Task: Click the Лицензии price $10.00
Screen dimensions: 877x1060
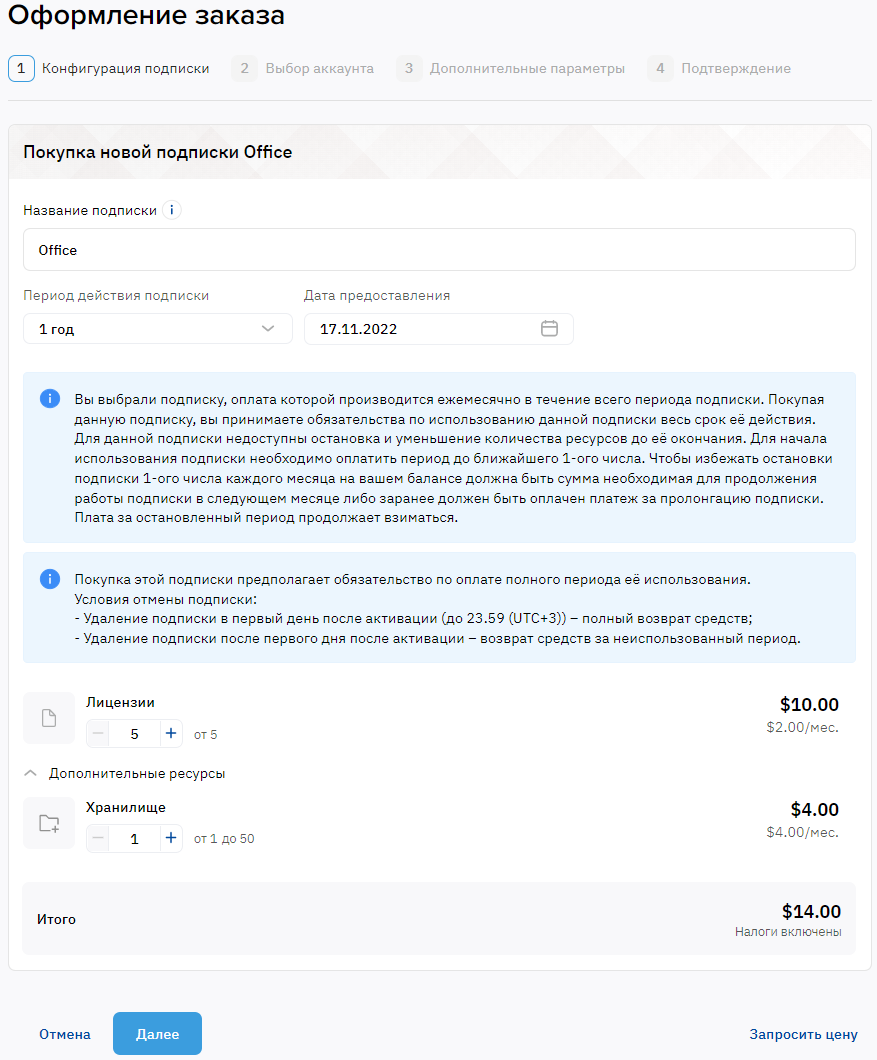Action: [x=809, y=704]
